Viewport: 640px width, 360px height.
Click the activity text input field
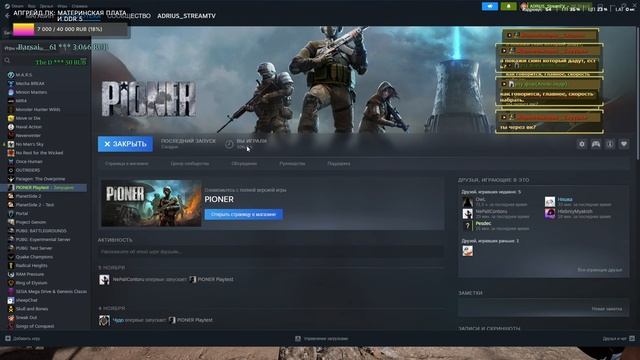click(271, 252)
